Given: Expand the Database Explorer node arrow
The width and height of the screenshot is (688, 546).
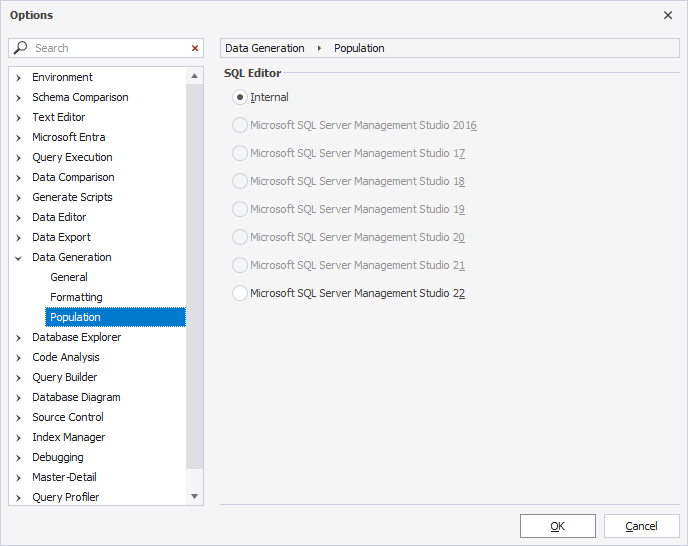Looking at the screenshot, I should click(x=18, y=338).
